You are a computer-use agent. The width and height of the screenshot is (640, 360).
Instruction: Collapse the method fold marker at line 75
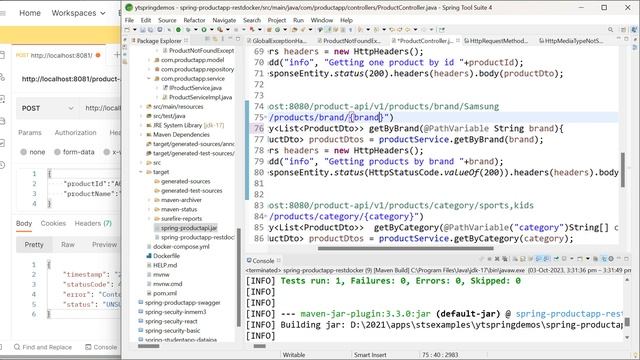pos(266,118)
